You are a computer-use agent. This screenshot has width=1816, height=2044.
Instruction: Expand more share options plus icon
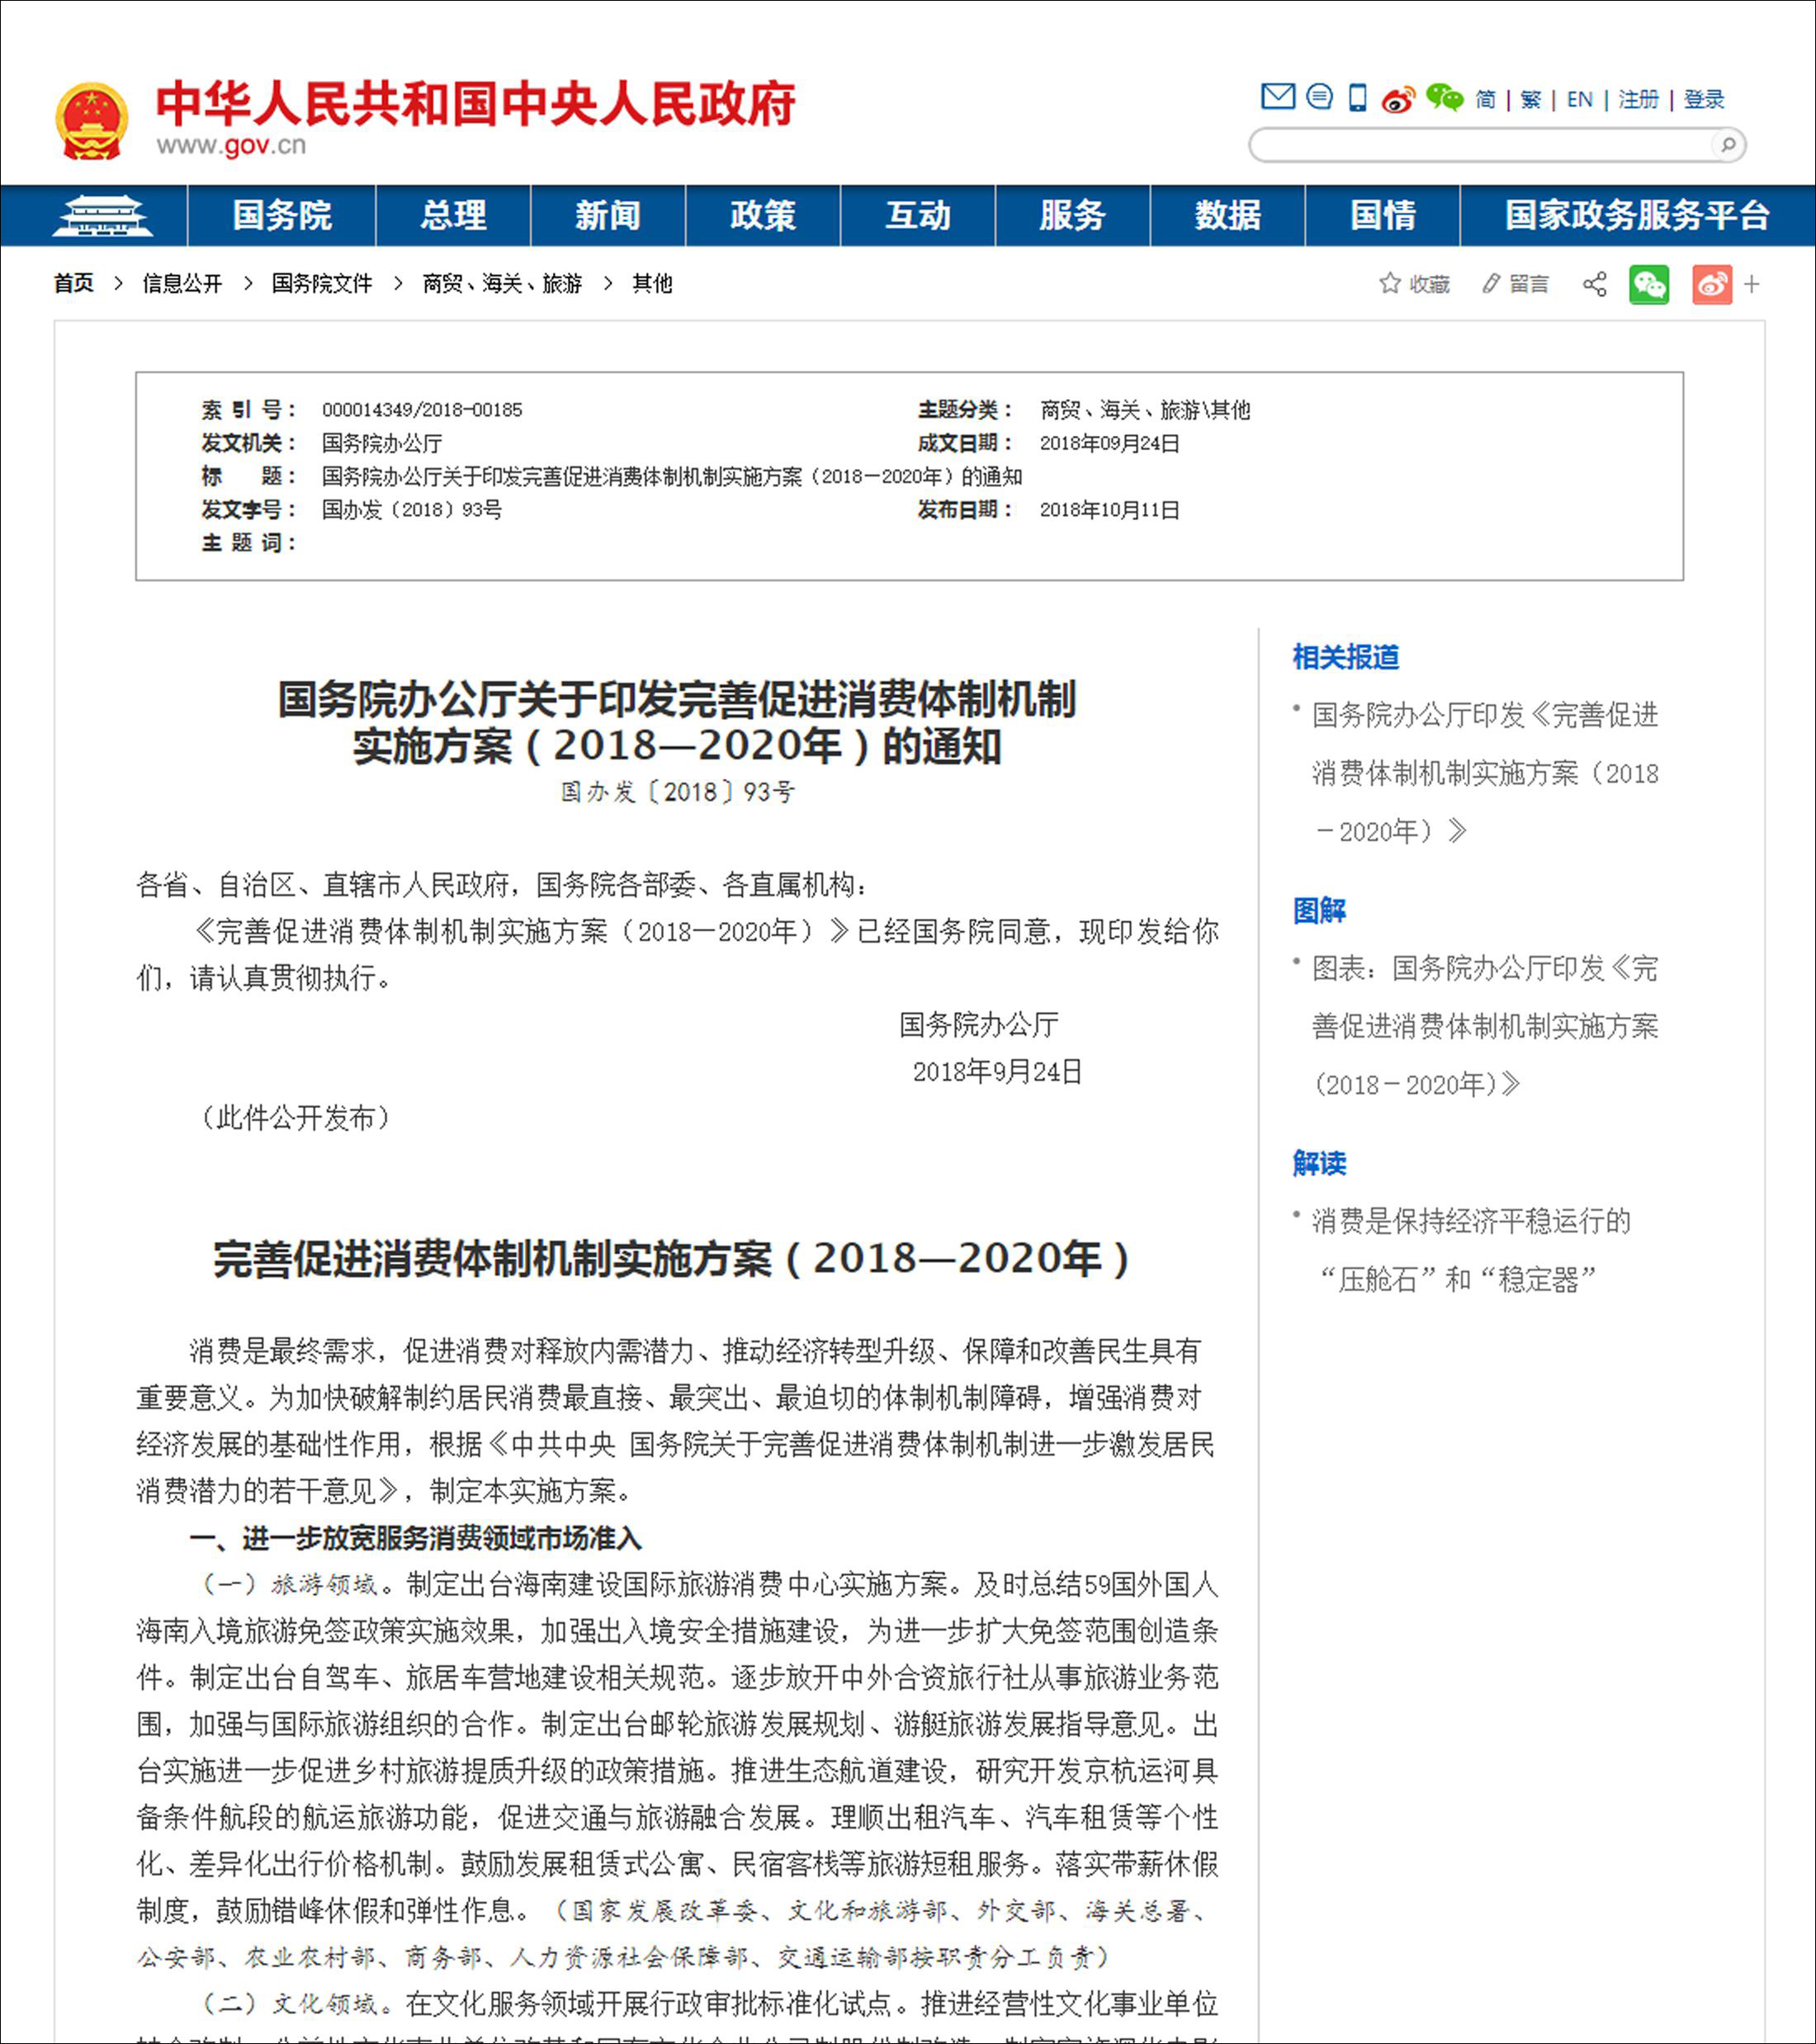[x=1752, y=285]
